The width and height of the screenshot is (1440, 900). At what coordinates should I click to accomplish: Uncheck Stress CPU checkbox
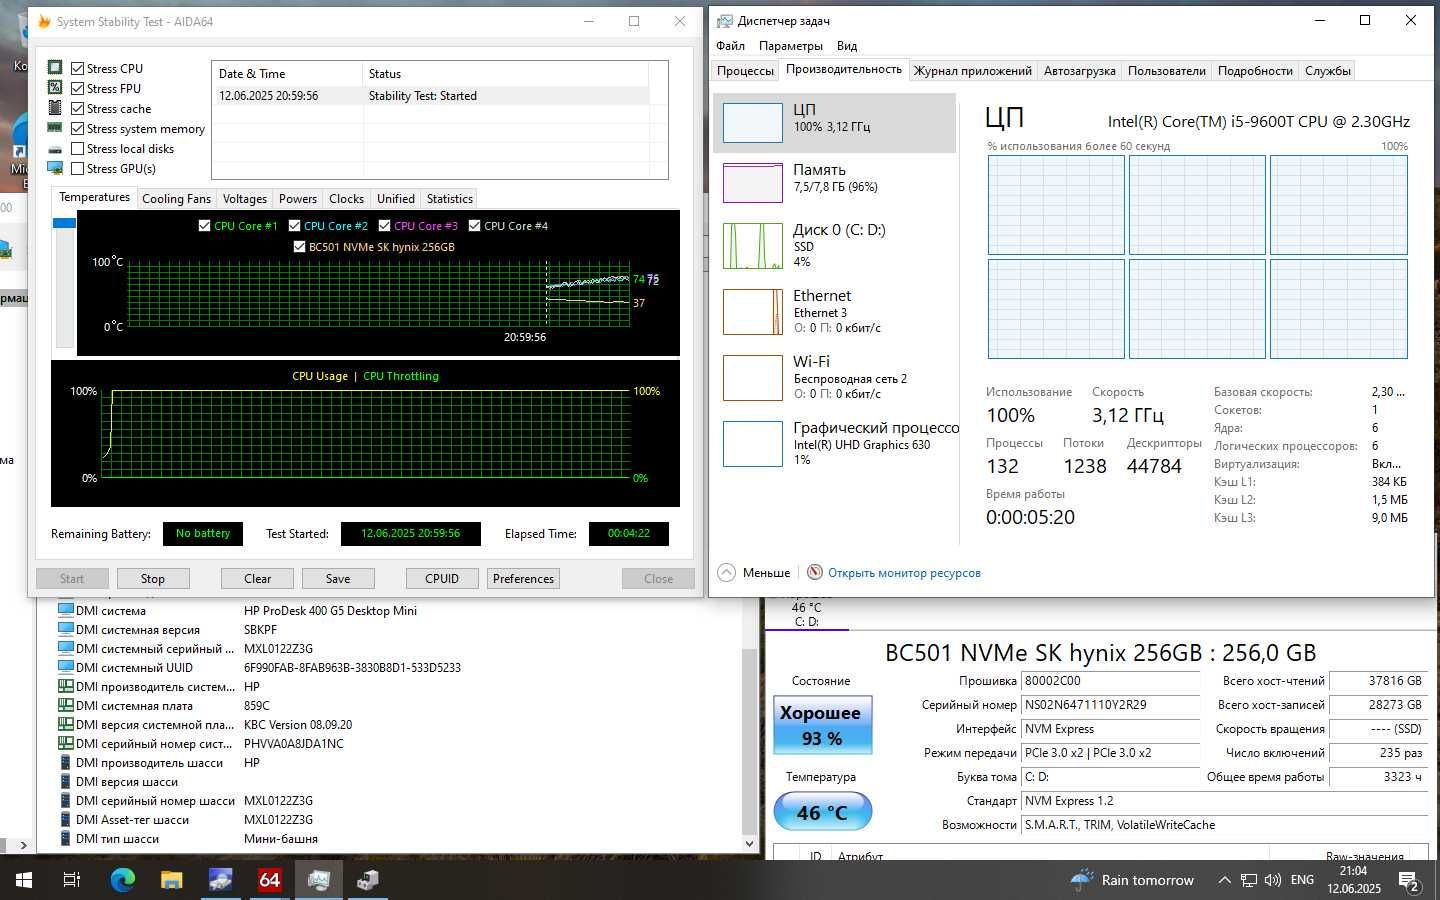click(77, 68)
